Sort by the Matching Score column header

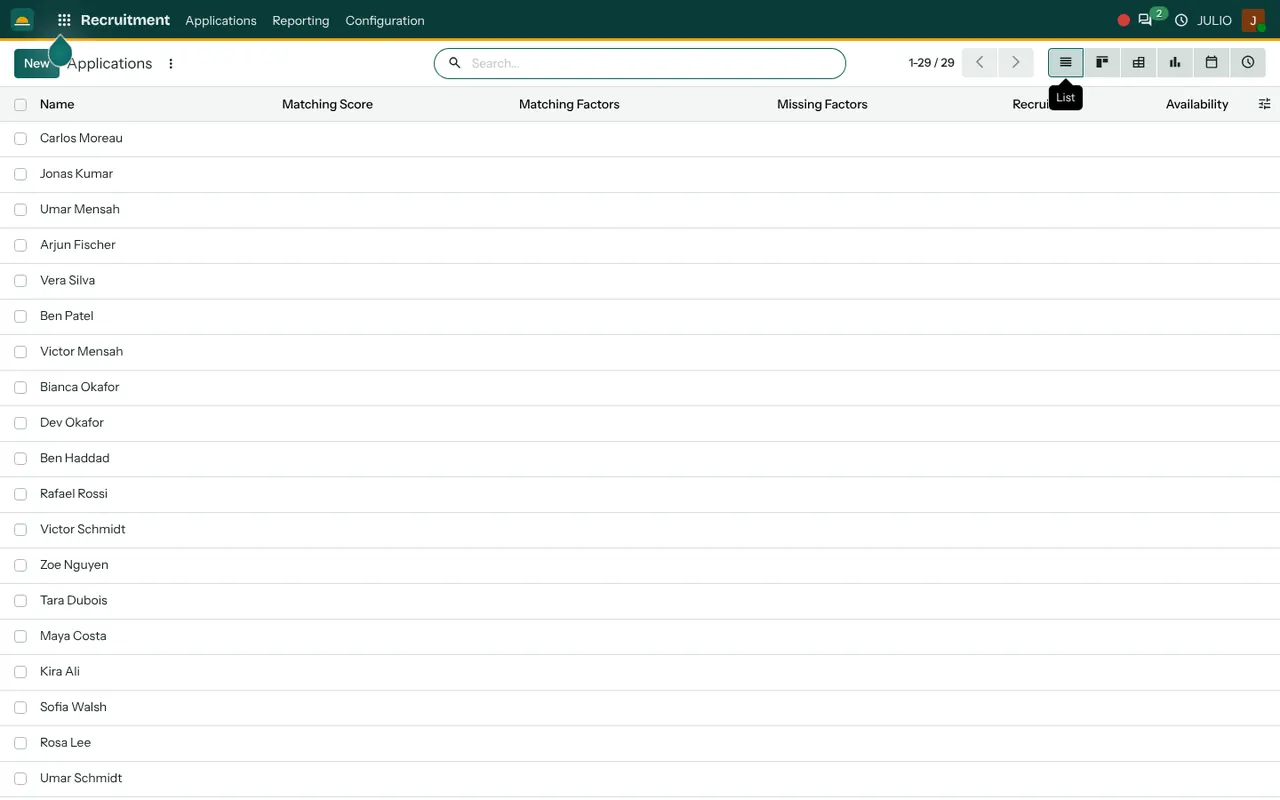pos(327,104)
